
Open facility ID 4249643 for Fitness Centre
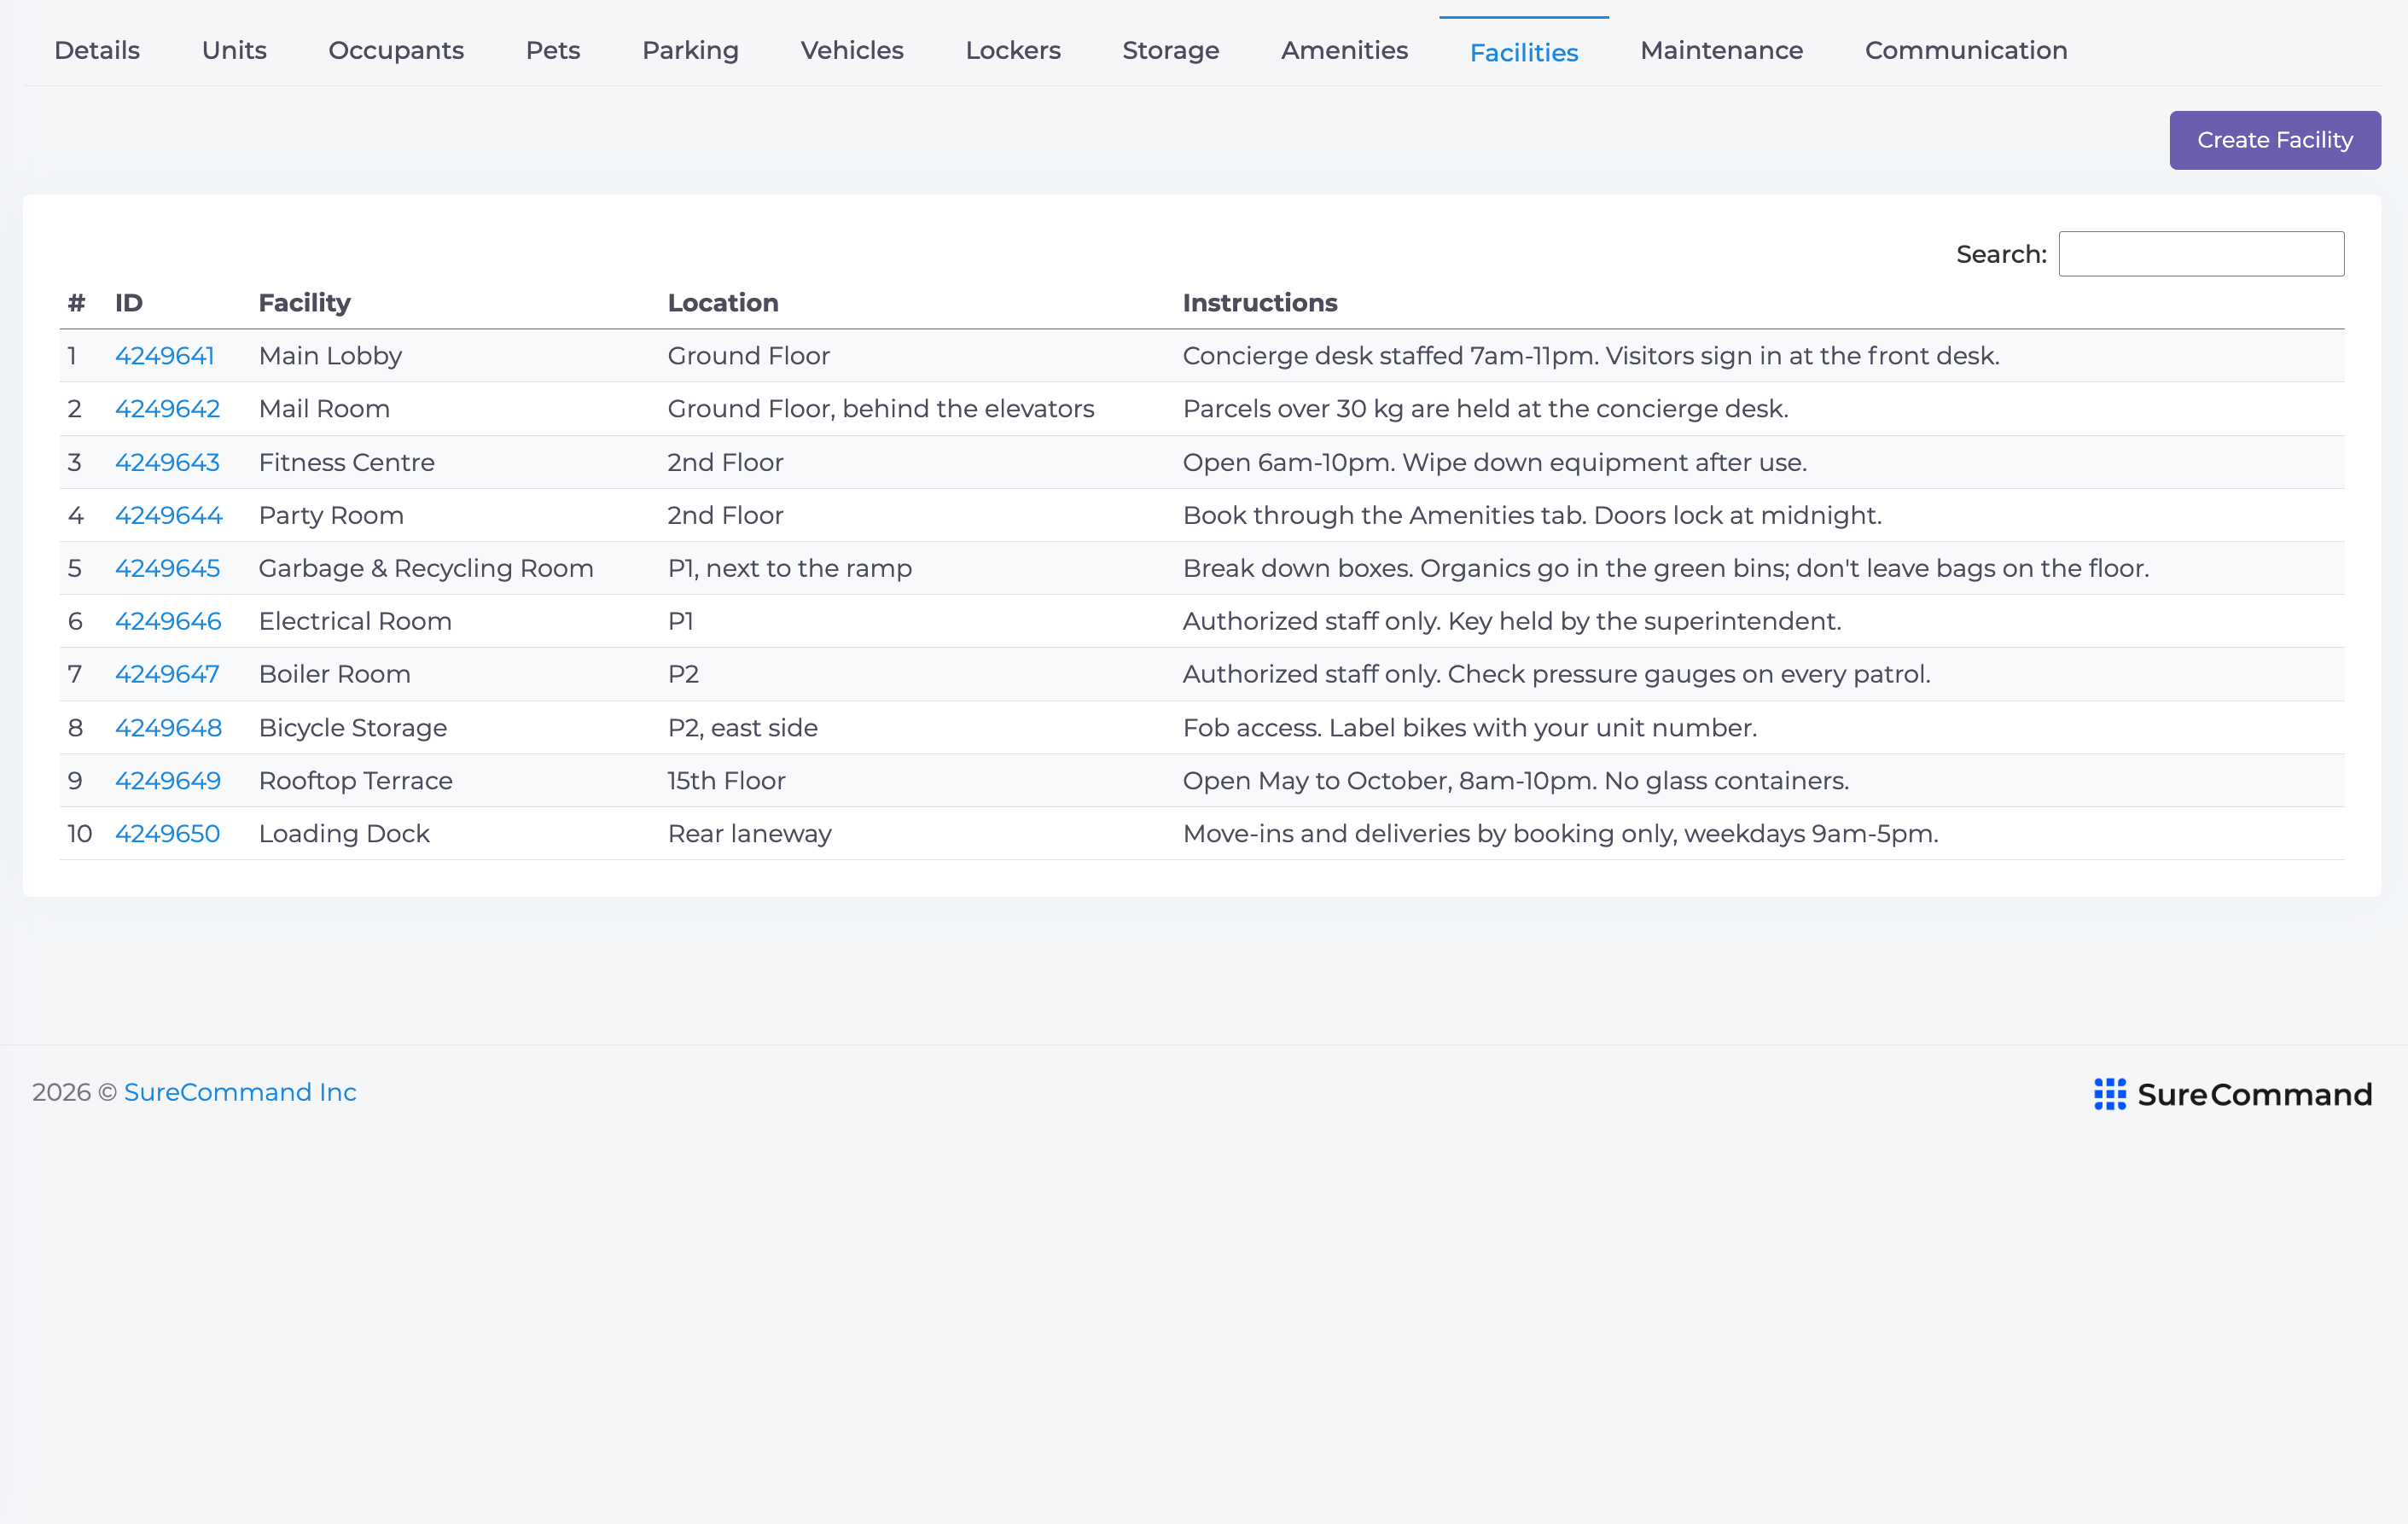click(x=167, y=462)
